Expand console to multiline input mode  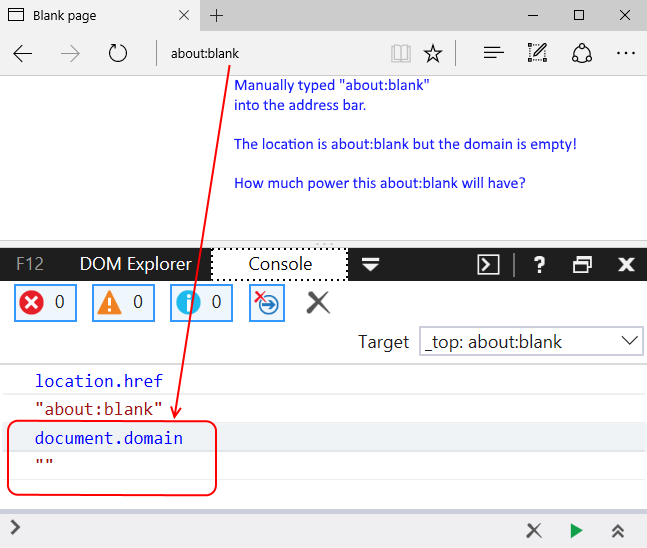619,531
